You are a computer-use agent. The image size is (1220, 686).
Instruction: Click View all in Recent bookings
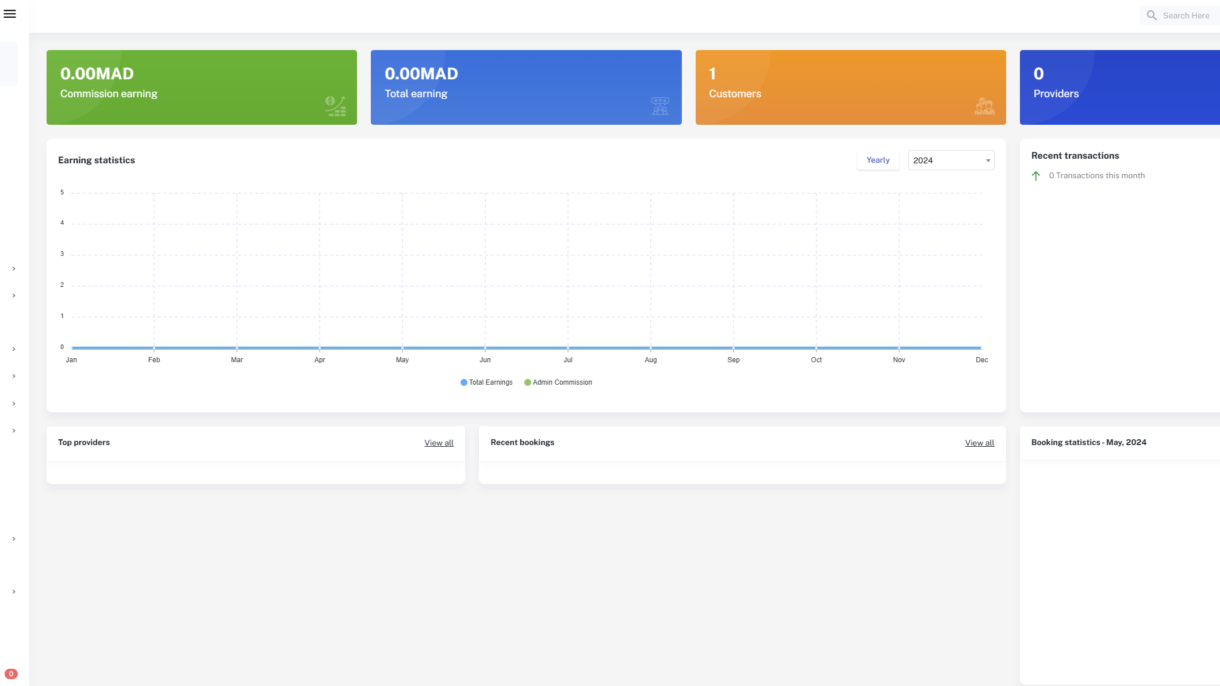[x=980, y=443]
